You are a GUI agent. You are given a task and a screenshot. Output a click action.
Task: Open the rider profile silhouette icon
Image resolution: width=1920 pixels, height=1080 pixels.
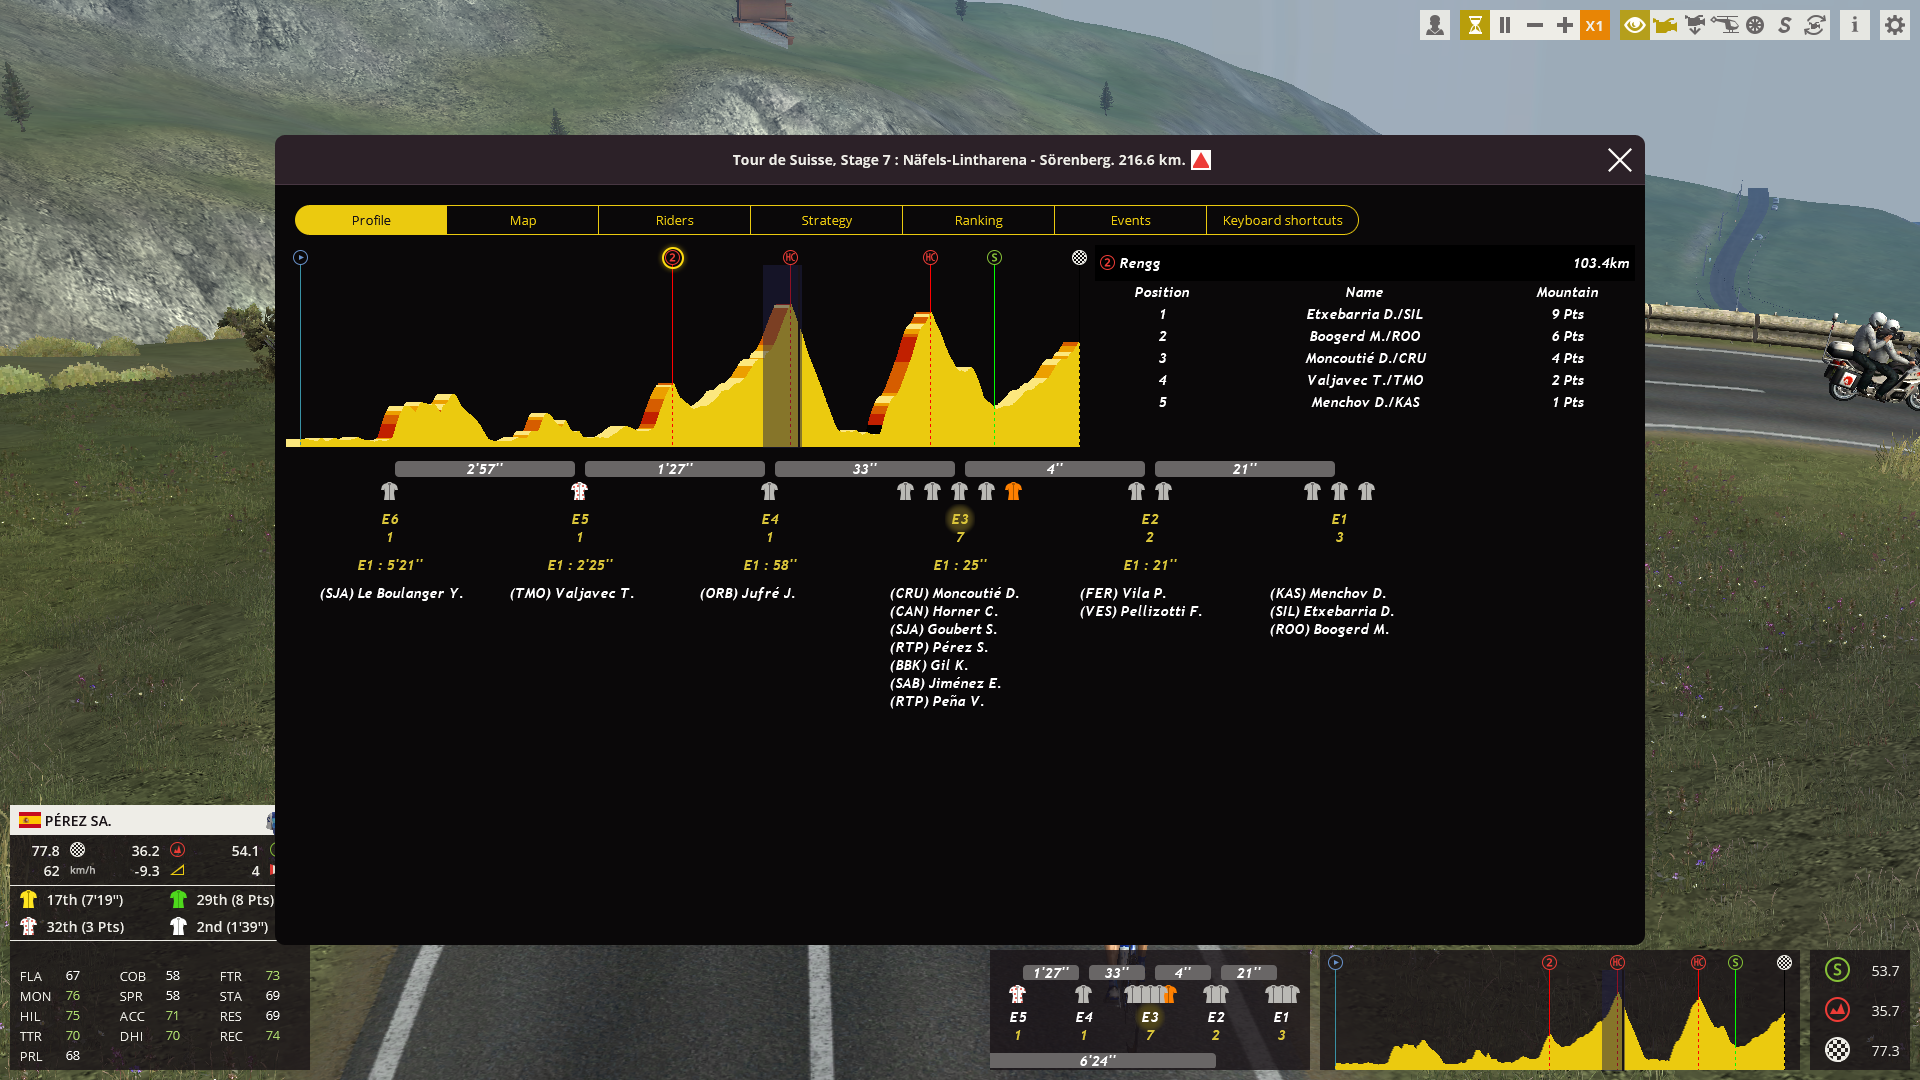click(x=1435, y=25)
